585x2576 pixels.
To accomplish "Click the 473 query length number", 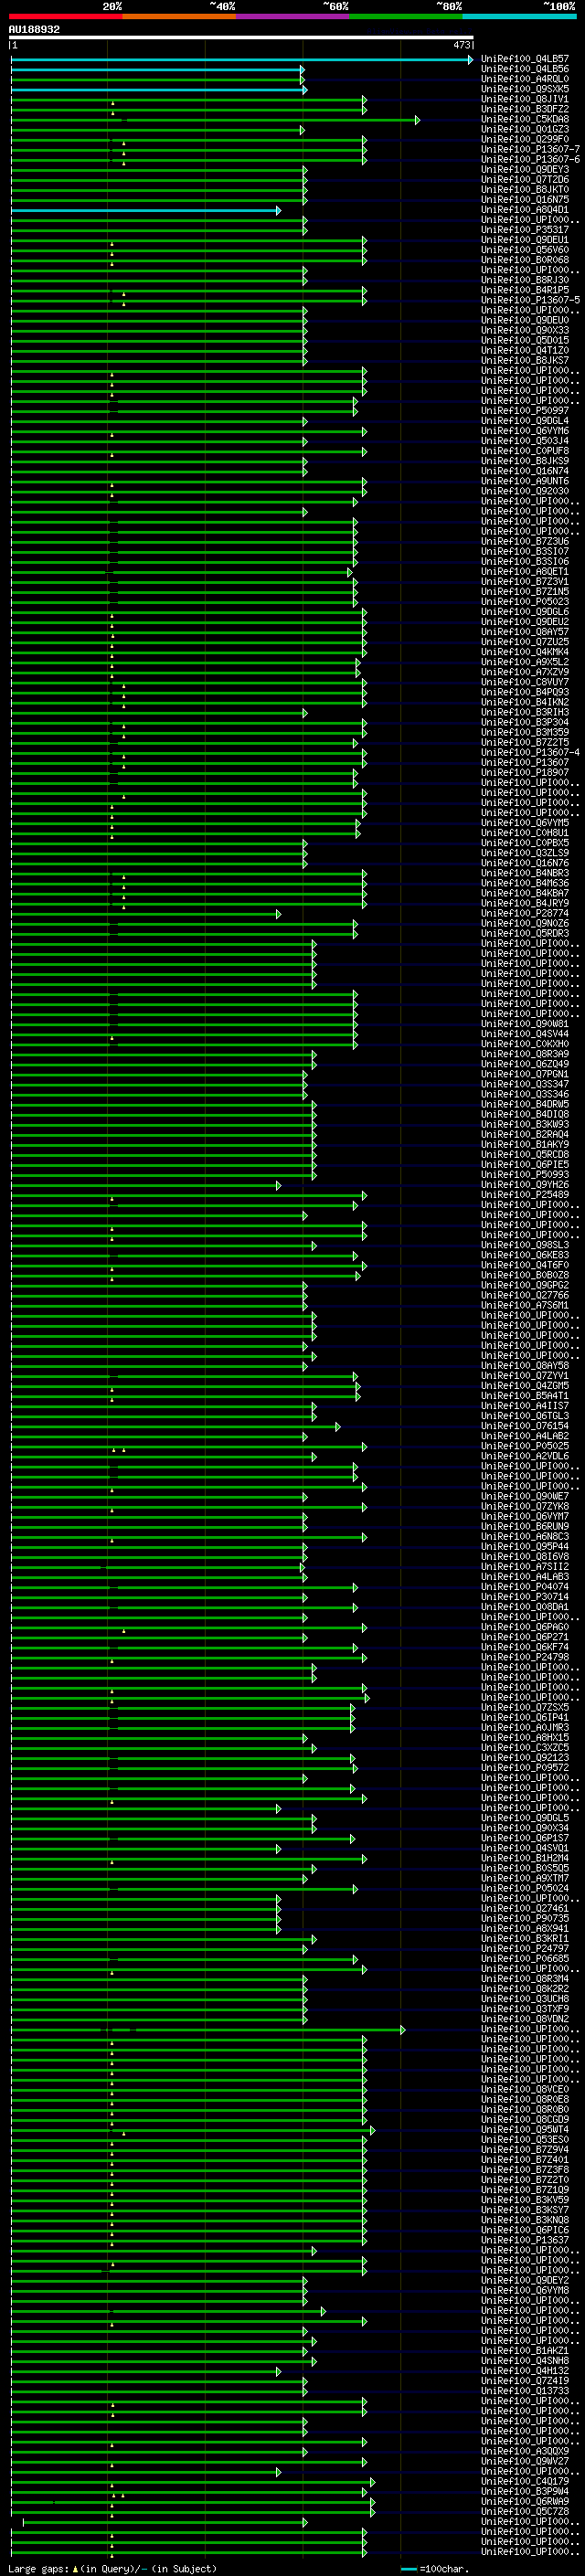I will coord(461,45).
